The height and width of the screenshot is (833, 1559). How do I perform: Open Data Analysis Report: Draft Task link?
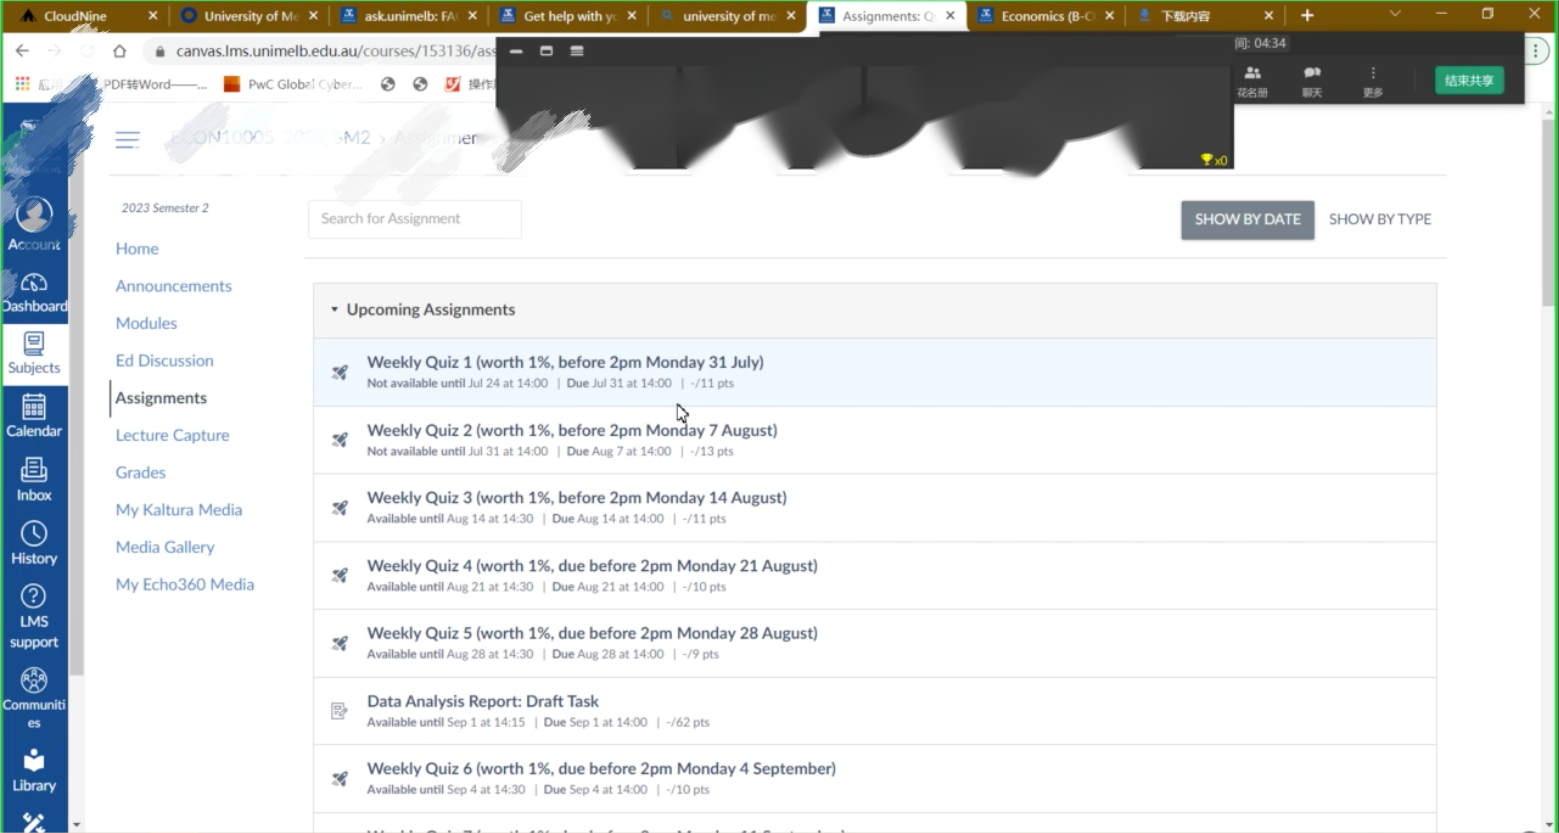pos(482,701)
